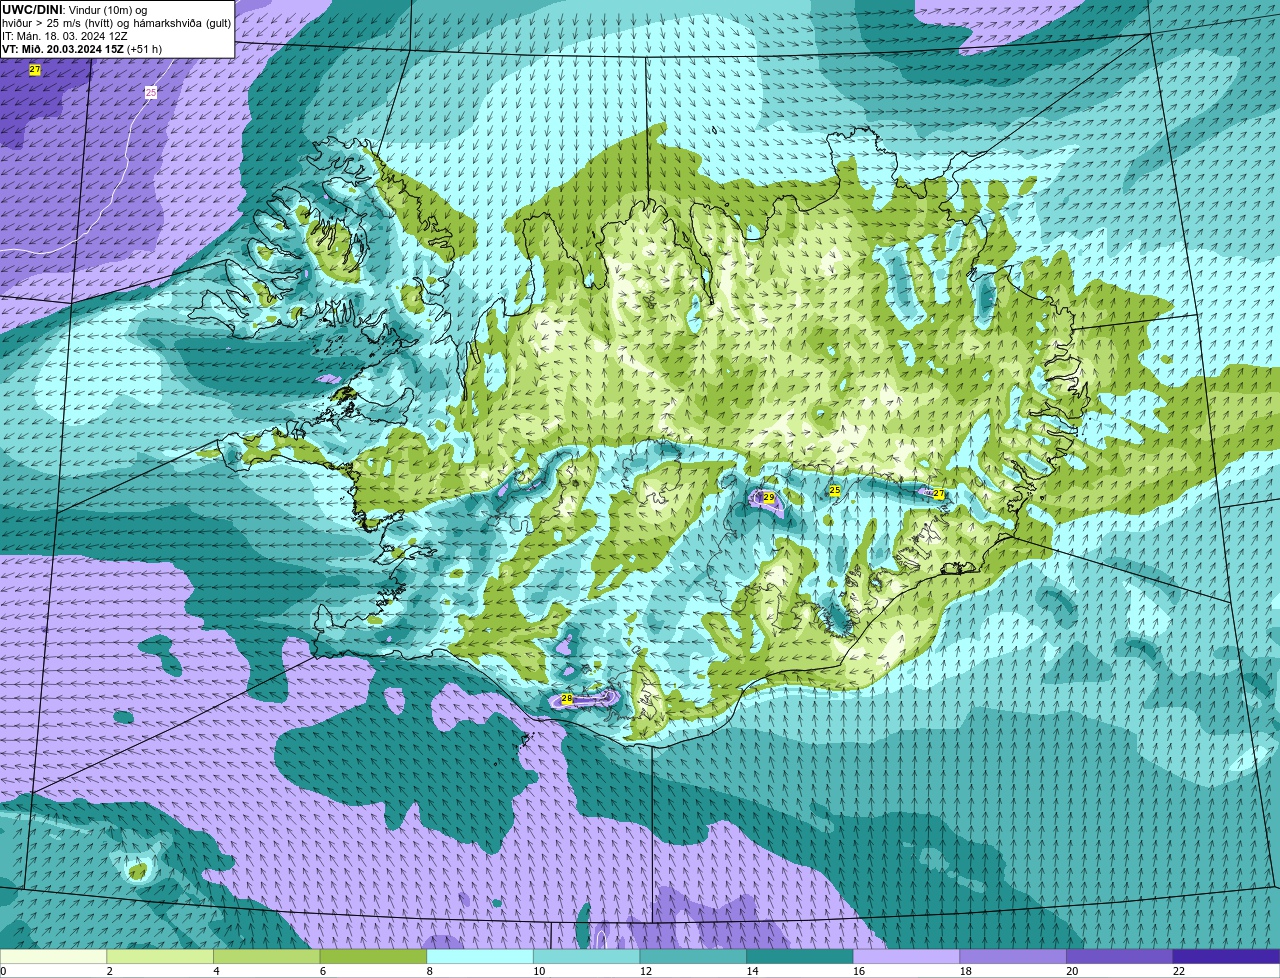Click the "UWC/DINI: Vindur (10m) og" title line
The width and height of the screenshot is (1280, 978).
pyautogui.click(x=74, y=10)
